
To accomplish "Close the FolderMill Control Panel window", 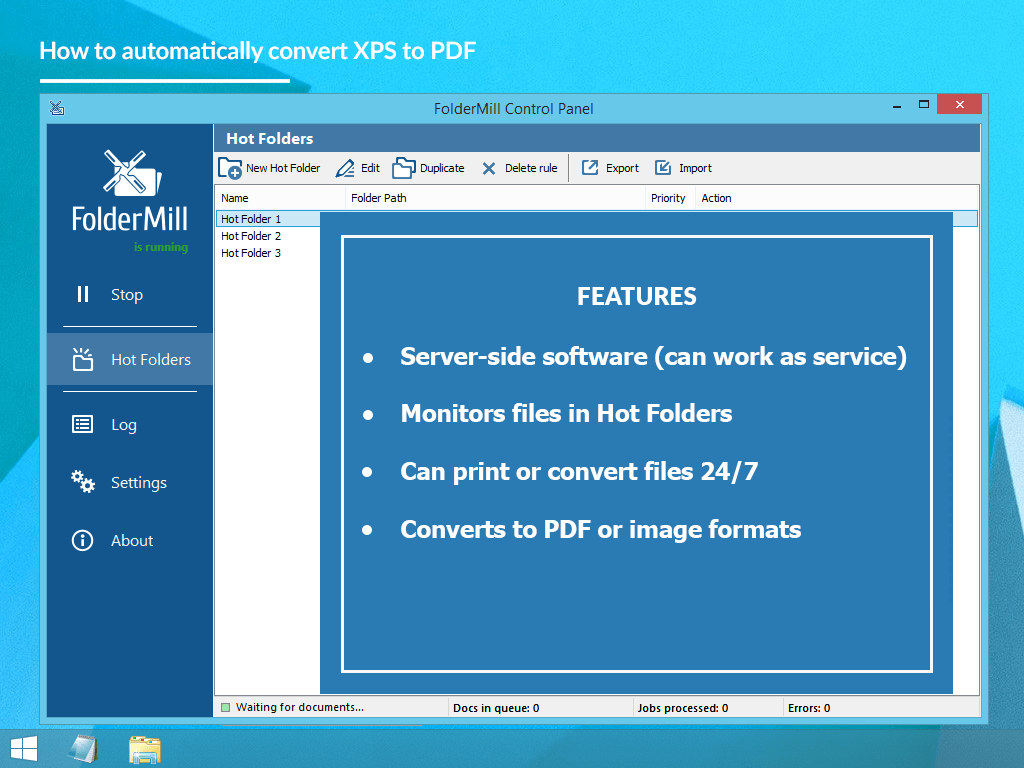I will (959, 104).
